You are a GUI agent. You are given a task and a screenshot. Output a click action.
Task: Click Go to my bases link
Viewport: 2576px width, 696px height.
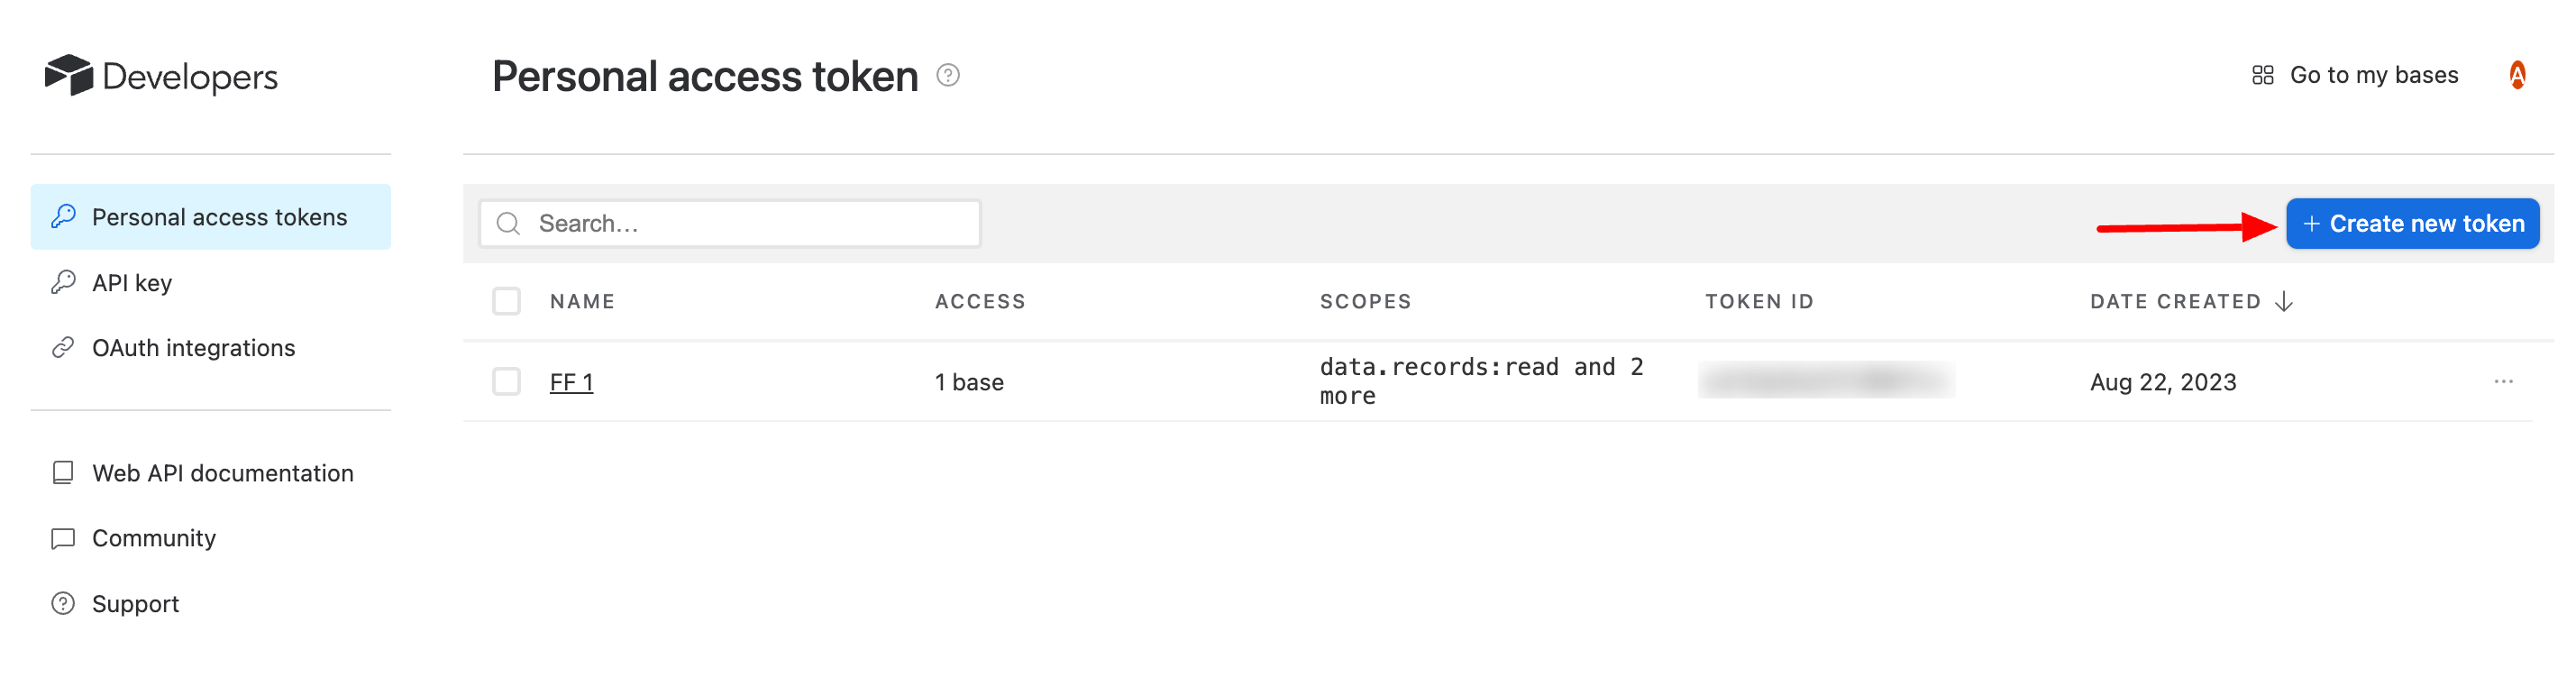click(2373, 75)
